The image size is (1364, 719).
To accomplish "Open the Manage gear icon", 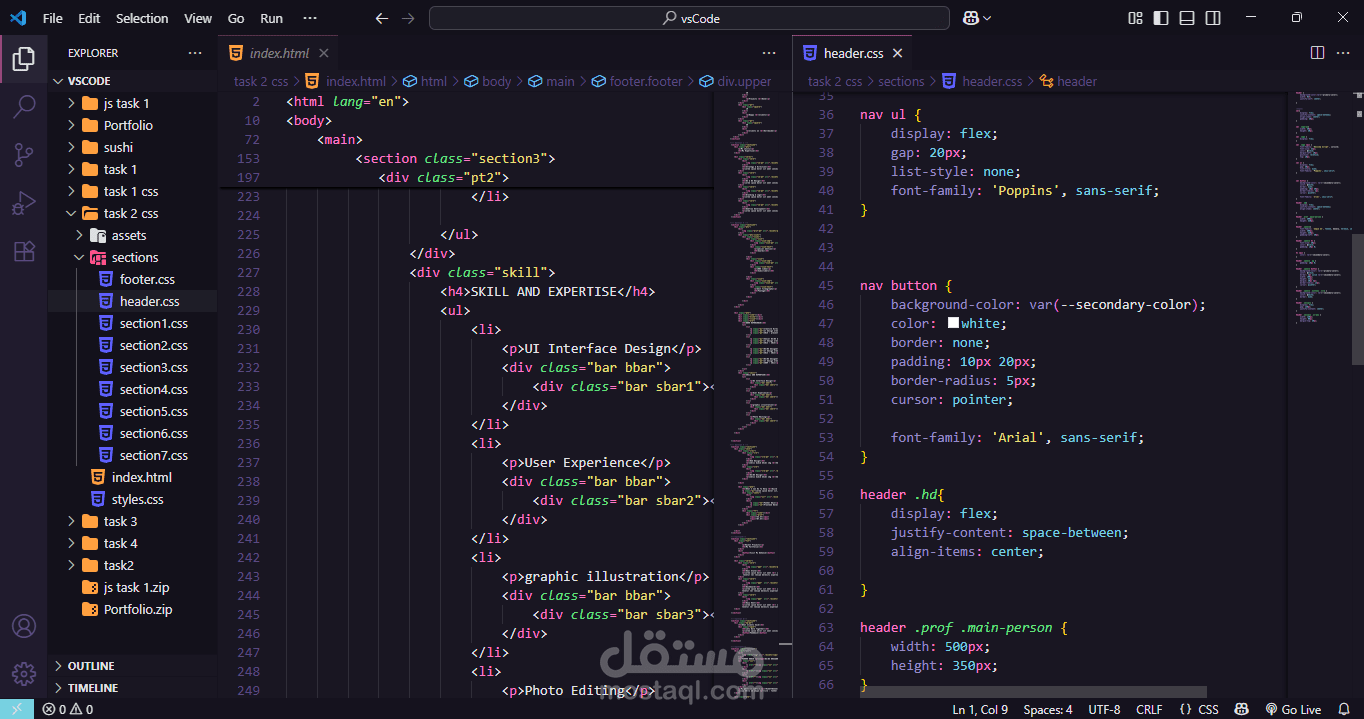I will 24,674.
